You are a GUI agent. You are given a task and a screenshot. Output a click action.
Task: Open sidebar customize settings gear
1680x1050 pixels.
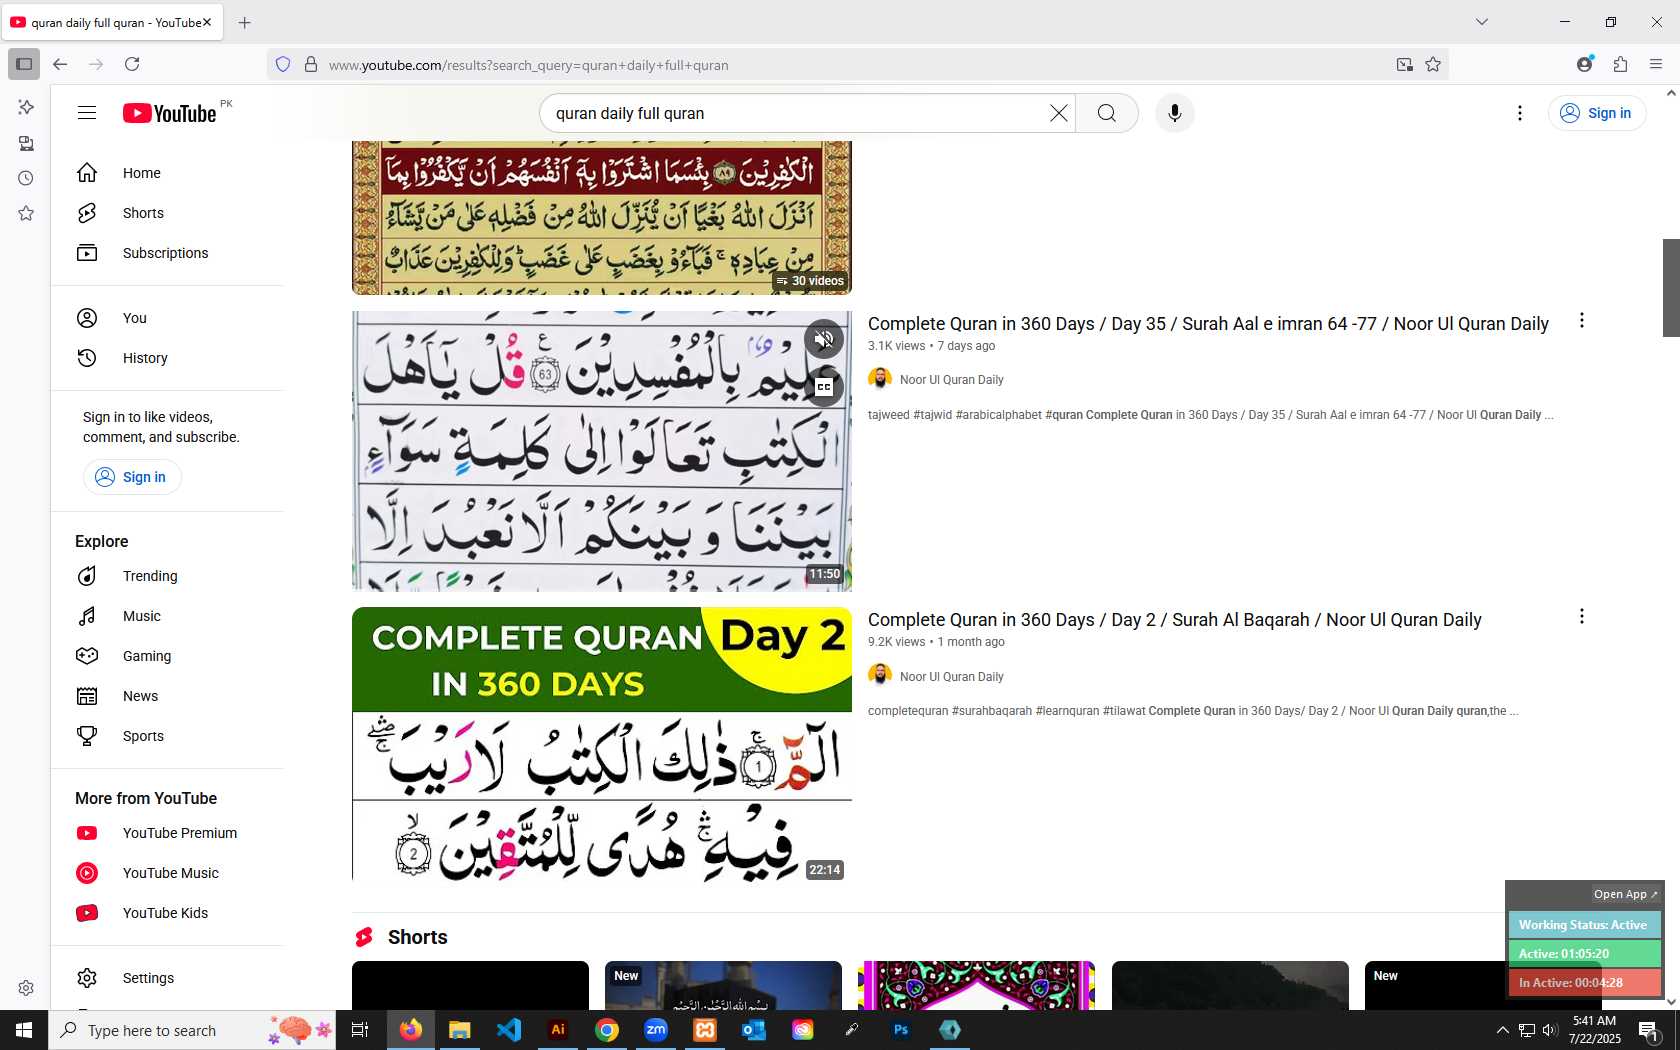[26, 988]
